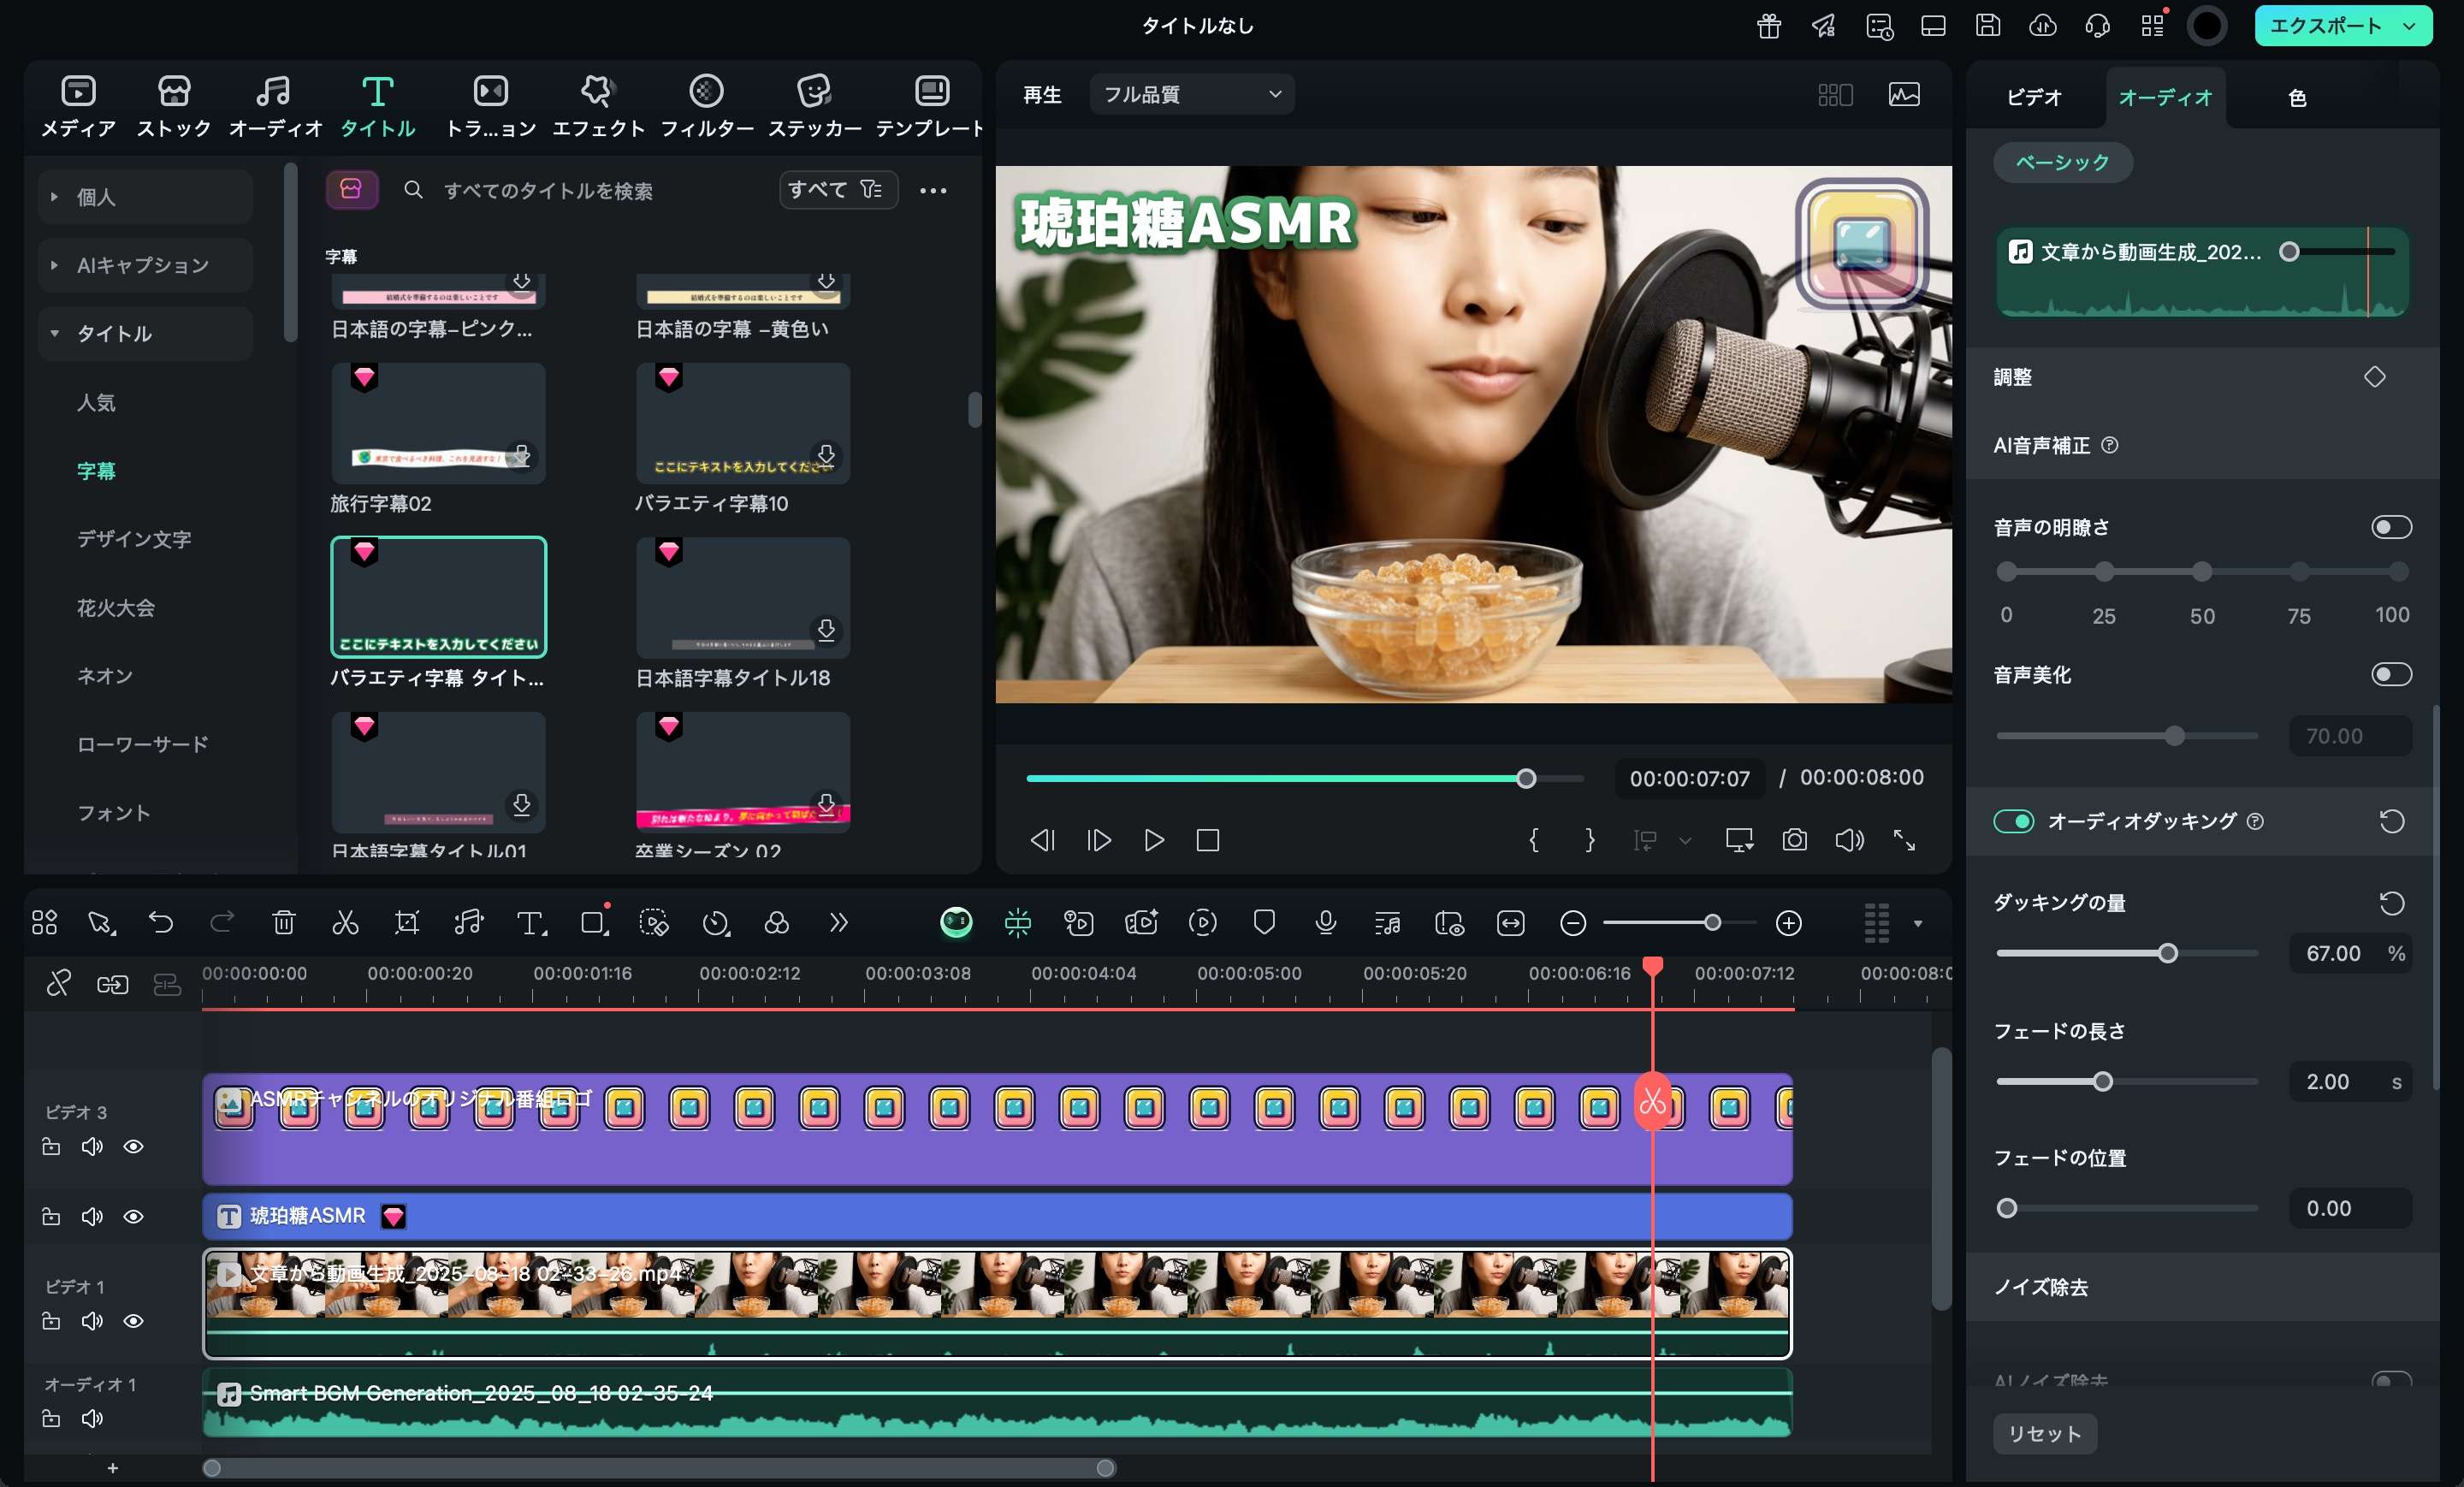Screen dimensions: 2464x1487
Task: Reset ダッキングの量 value
Action: (2391, 903)
